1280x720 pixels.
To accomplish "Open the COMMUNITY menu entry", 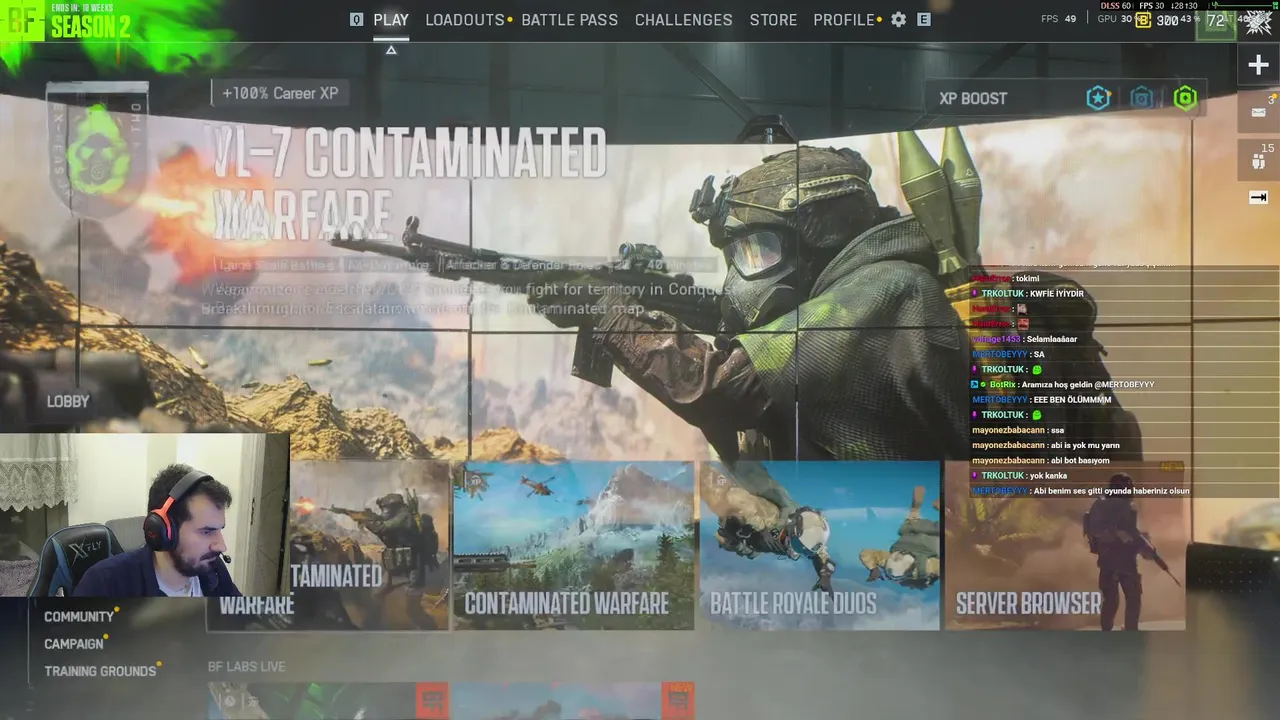I will pyautogui.click(x=79, y=617).
